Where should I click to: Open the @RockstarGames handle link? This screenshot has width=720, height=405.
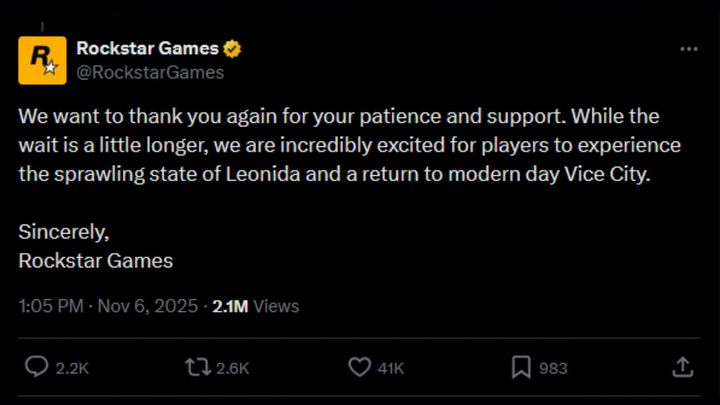[x=150, y=72]
